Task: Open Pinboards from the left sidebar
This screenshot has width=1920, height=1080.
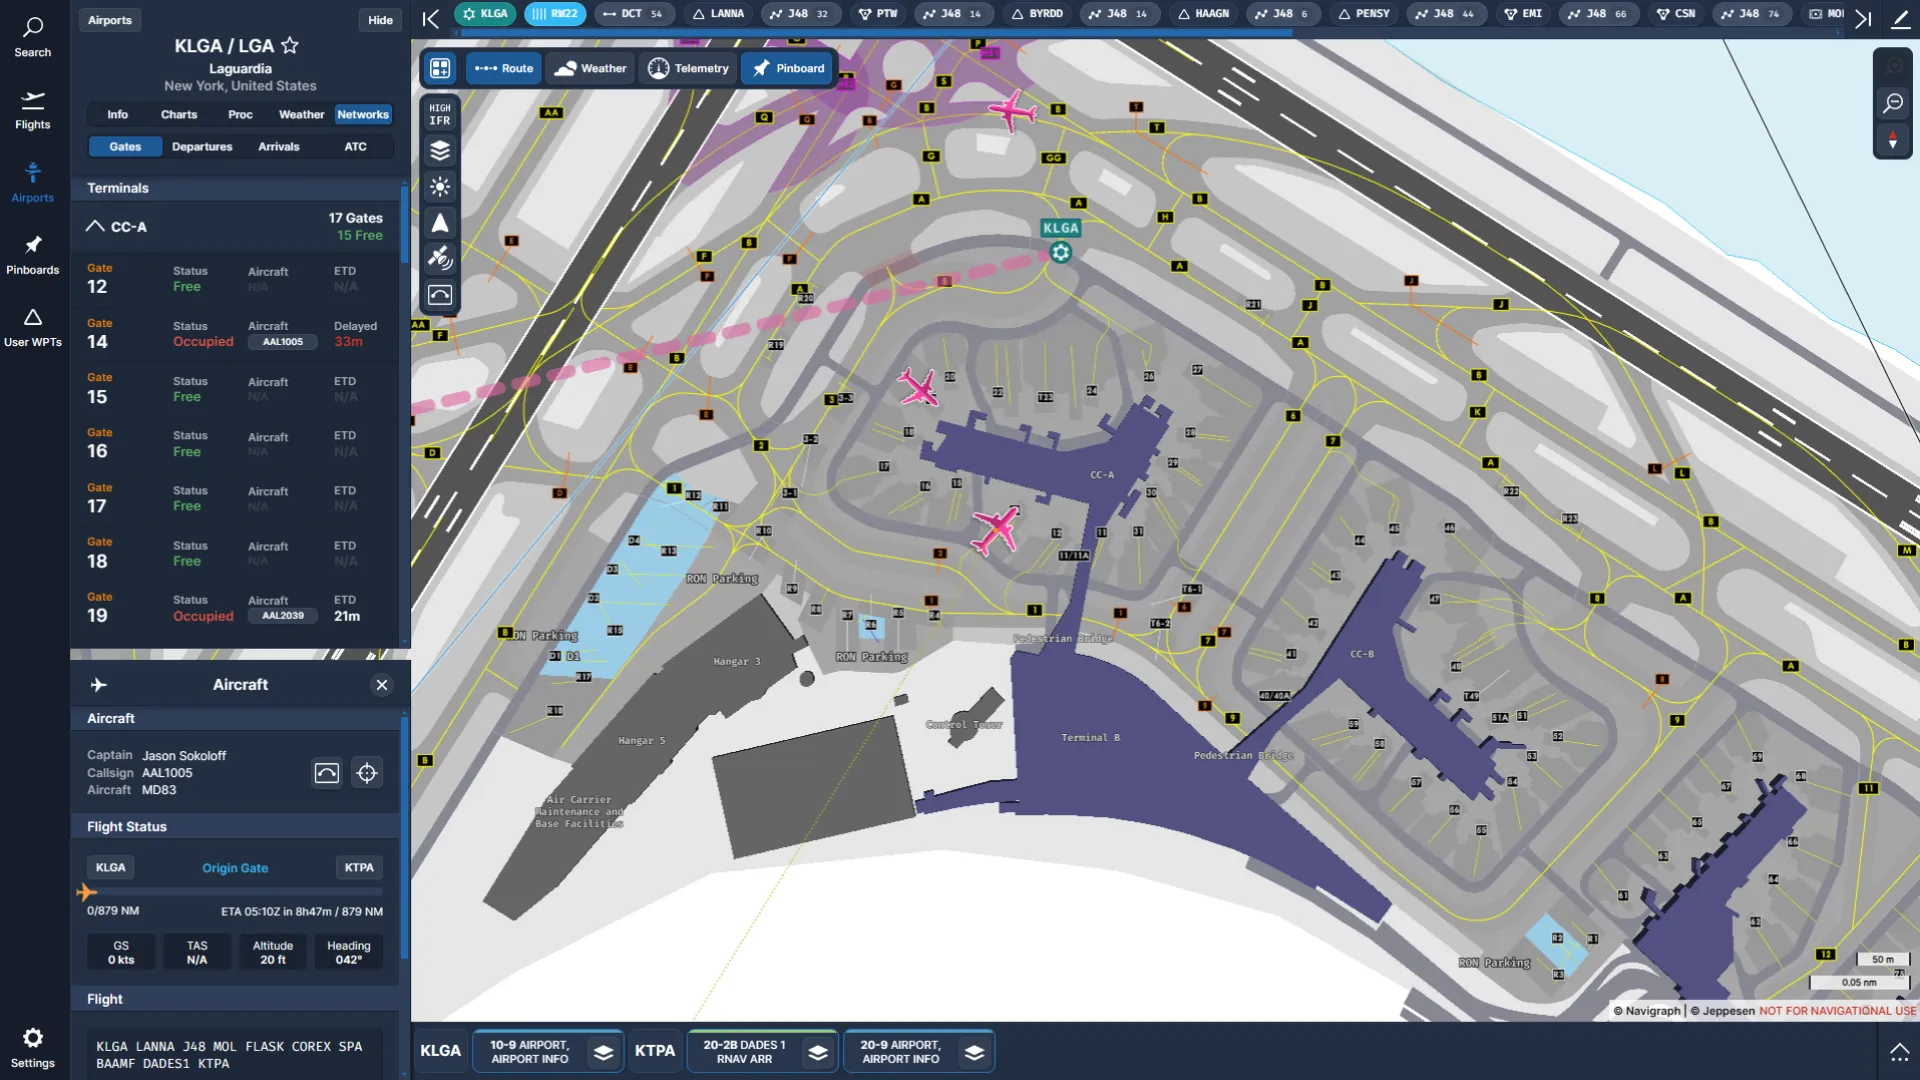Action: click(x=33, y=253)
